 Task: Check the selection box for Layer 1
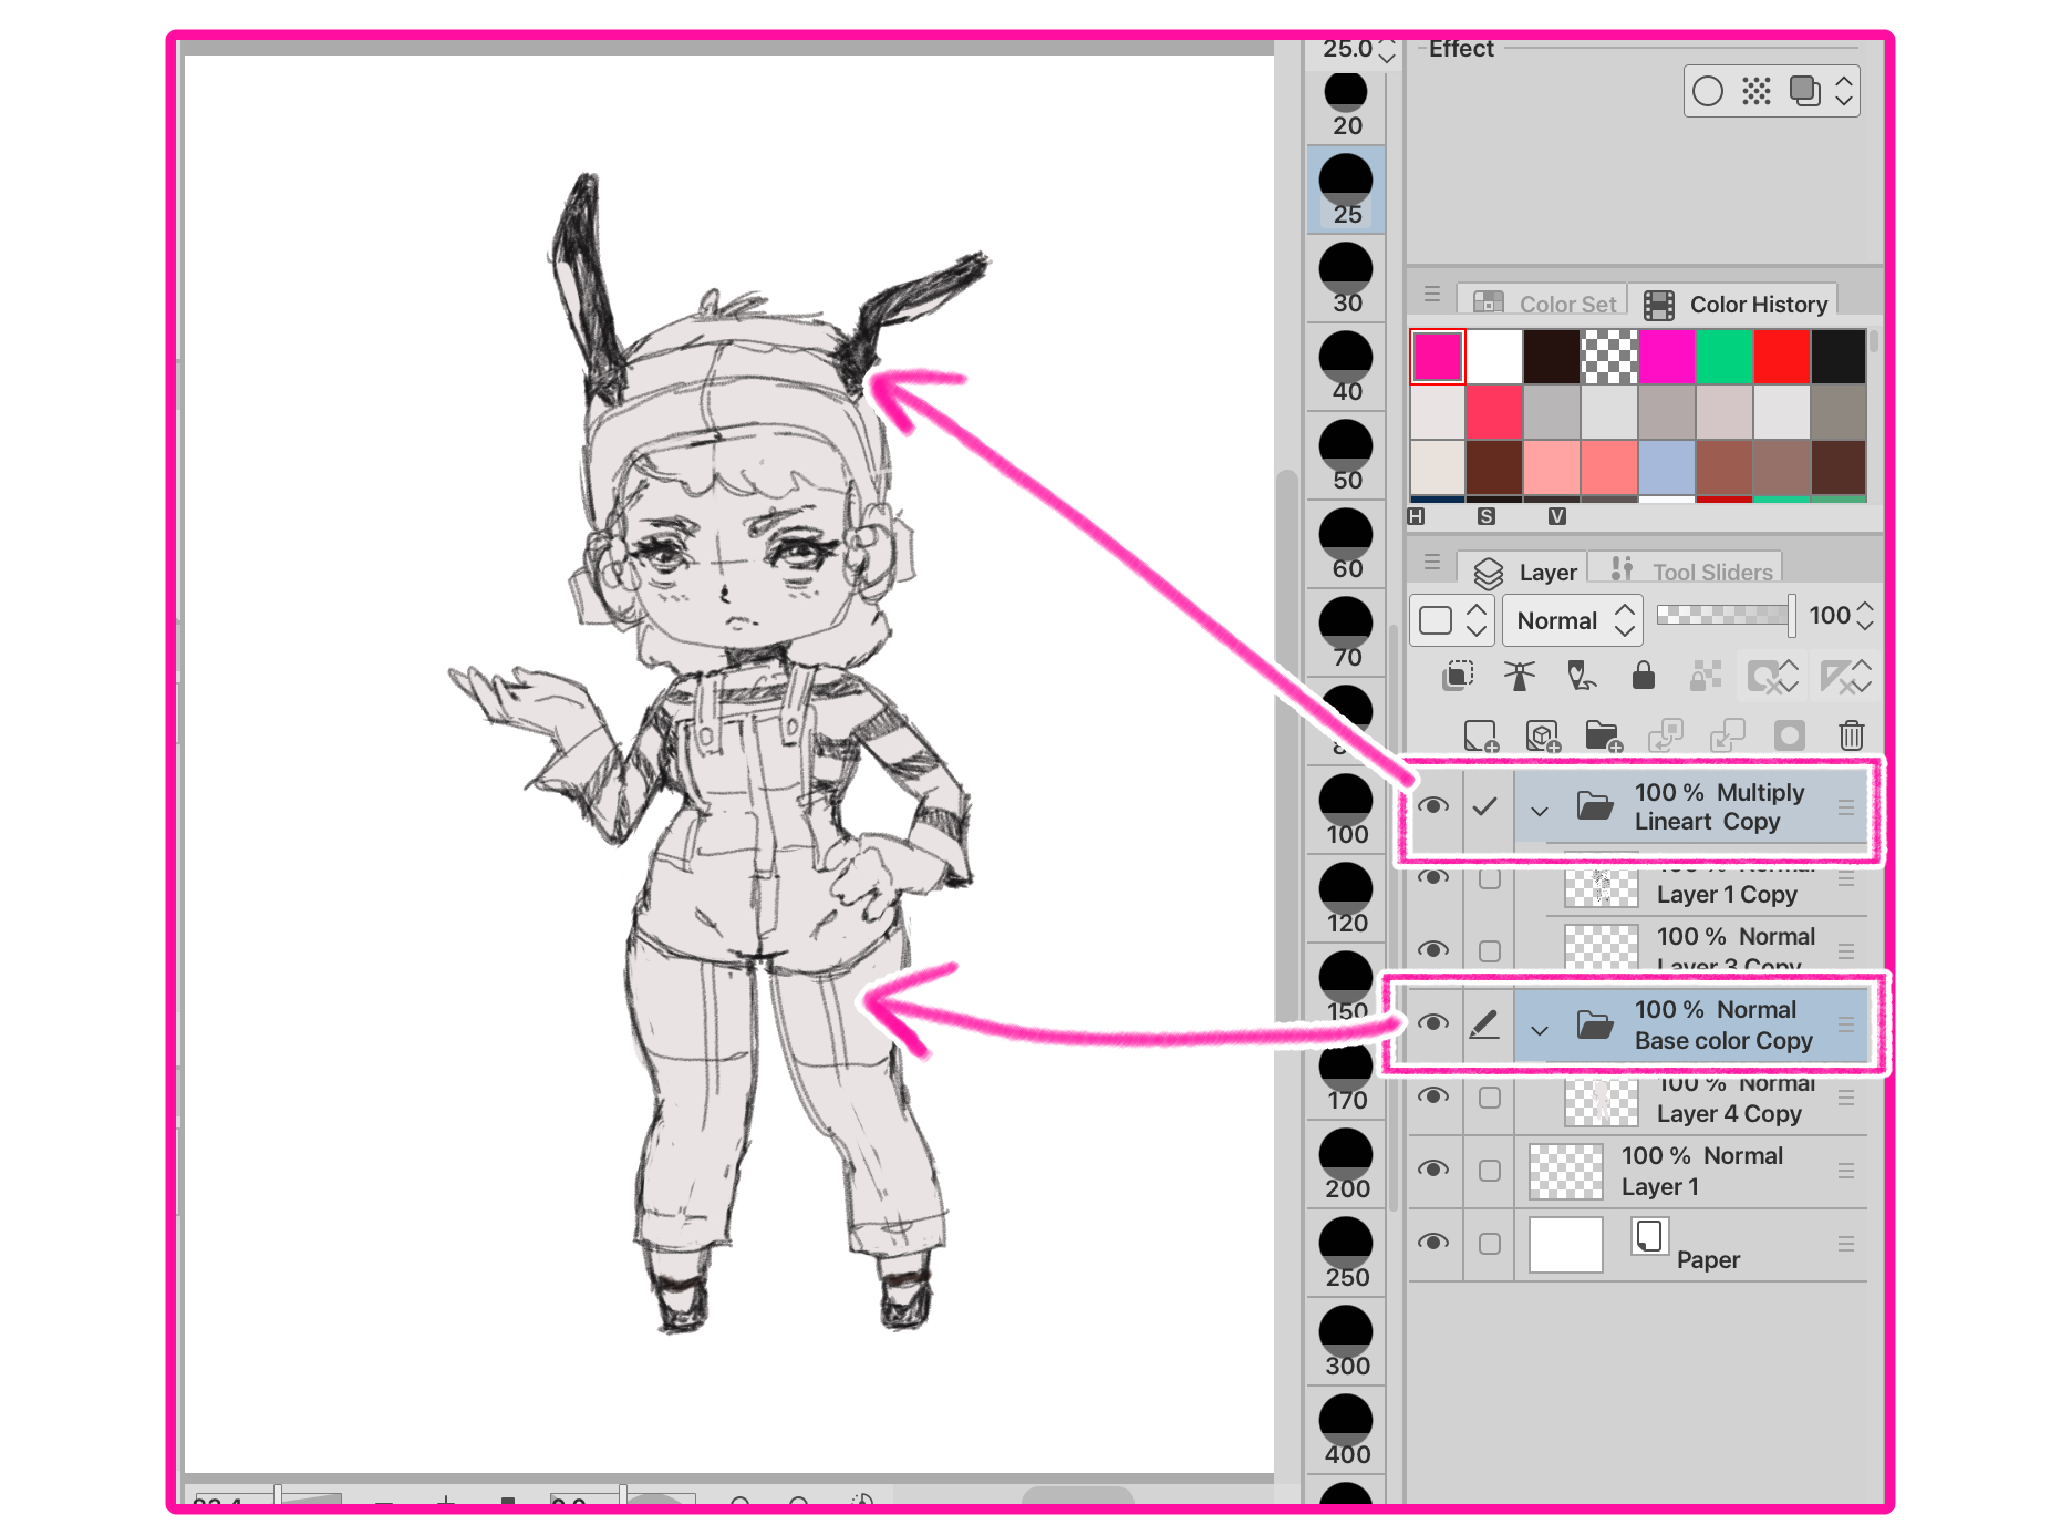click(1489, 1170)
